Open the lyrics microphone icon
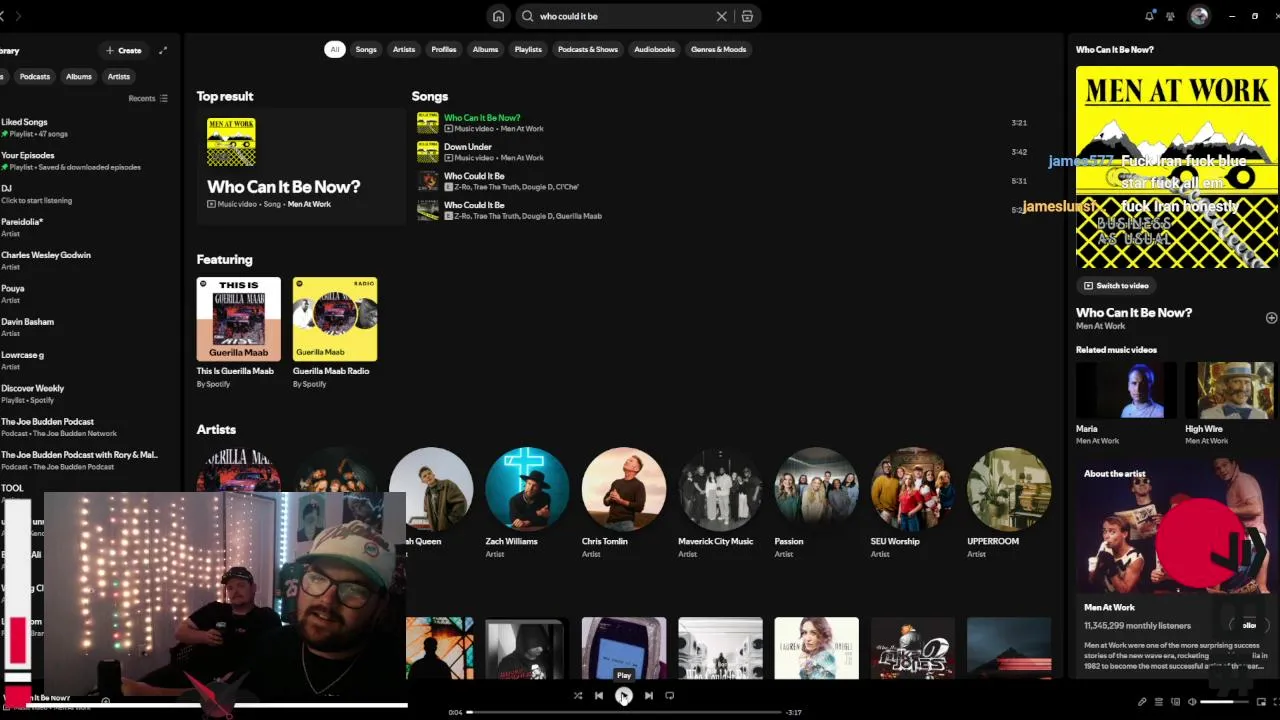This screenshot has height=720, width=1280. pos(1142,702)
